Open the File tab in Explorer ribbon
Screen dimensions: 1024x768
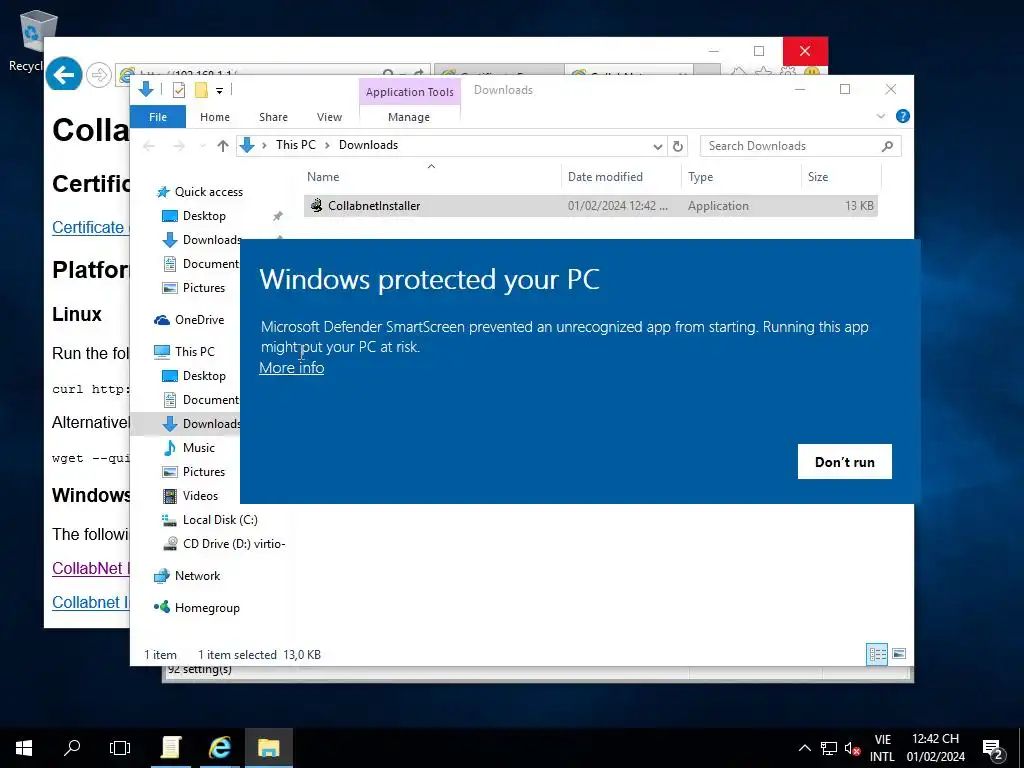pos(158,117)
